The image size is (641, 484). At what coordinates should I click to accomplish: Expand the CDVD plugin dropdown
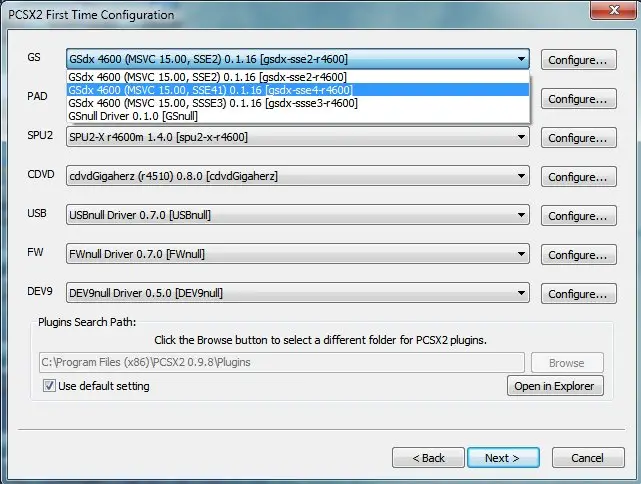pos(520,177)
